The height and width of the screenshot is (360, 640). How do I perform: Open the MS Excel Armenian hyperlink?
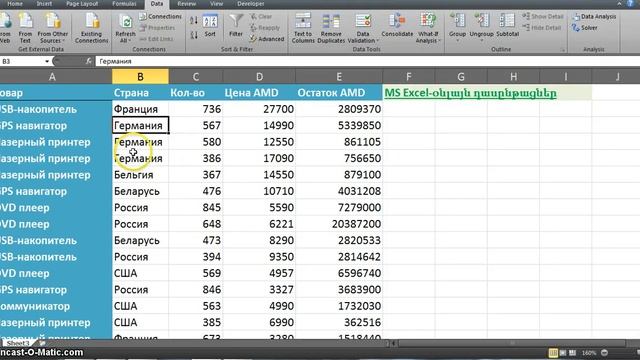[x=470, y=93]
